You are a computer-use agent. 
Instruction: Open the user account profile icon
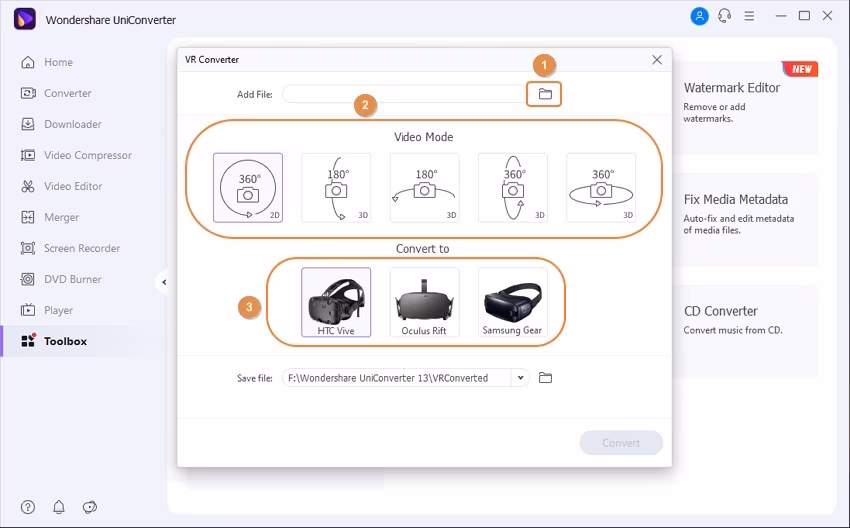click(x=699, y=16)
